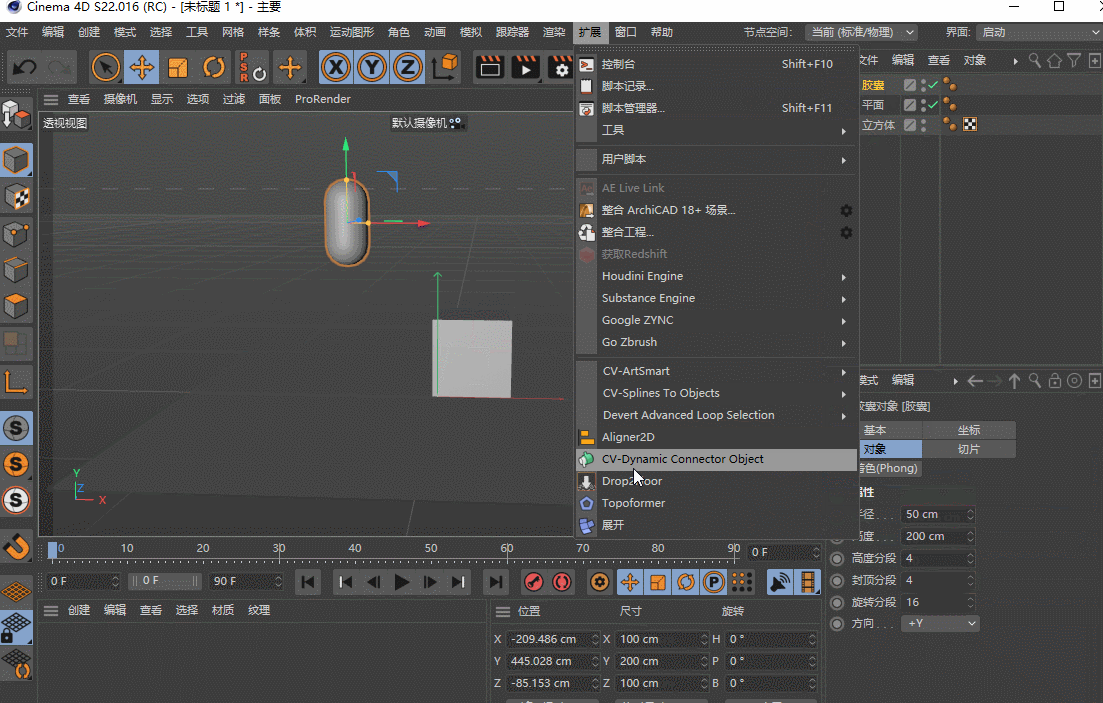
Task: Toggle Y axis lock
Action: [371, 68]
